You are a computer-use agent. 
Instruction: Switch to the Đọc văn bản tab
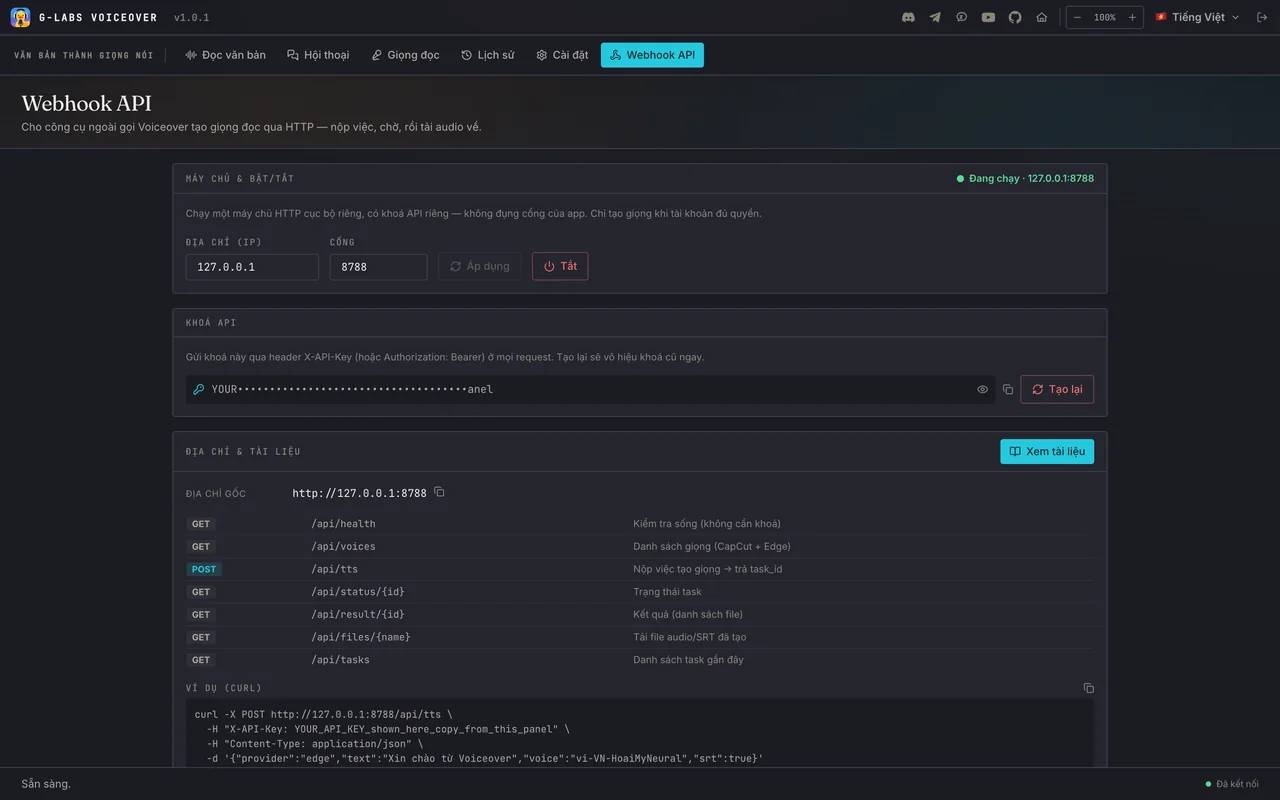pos(225,55)
